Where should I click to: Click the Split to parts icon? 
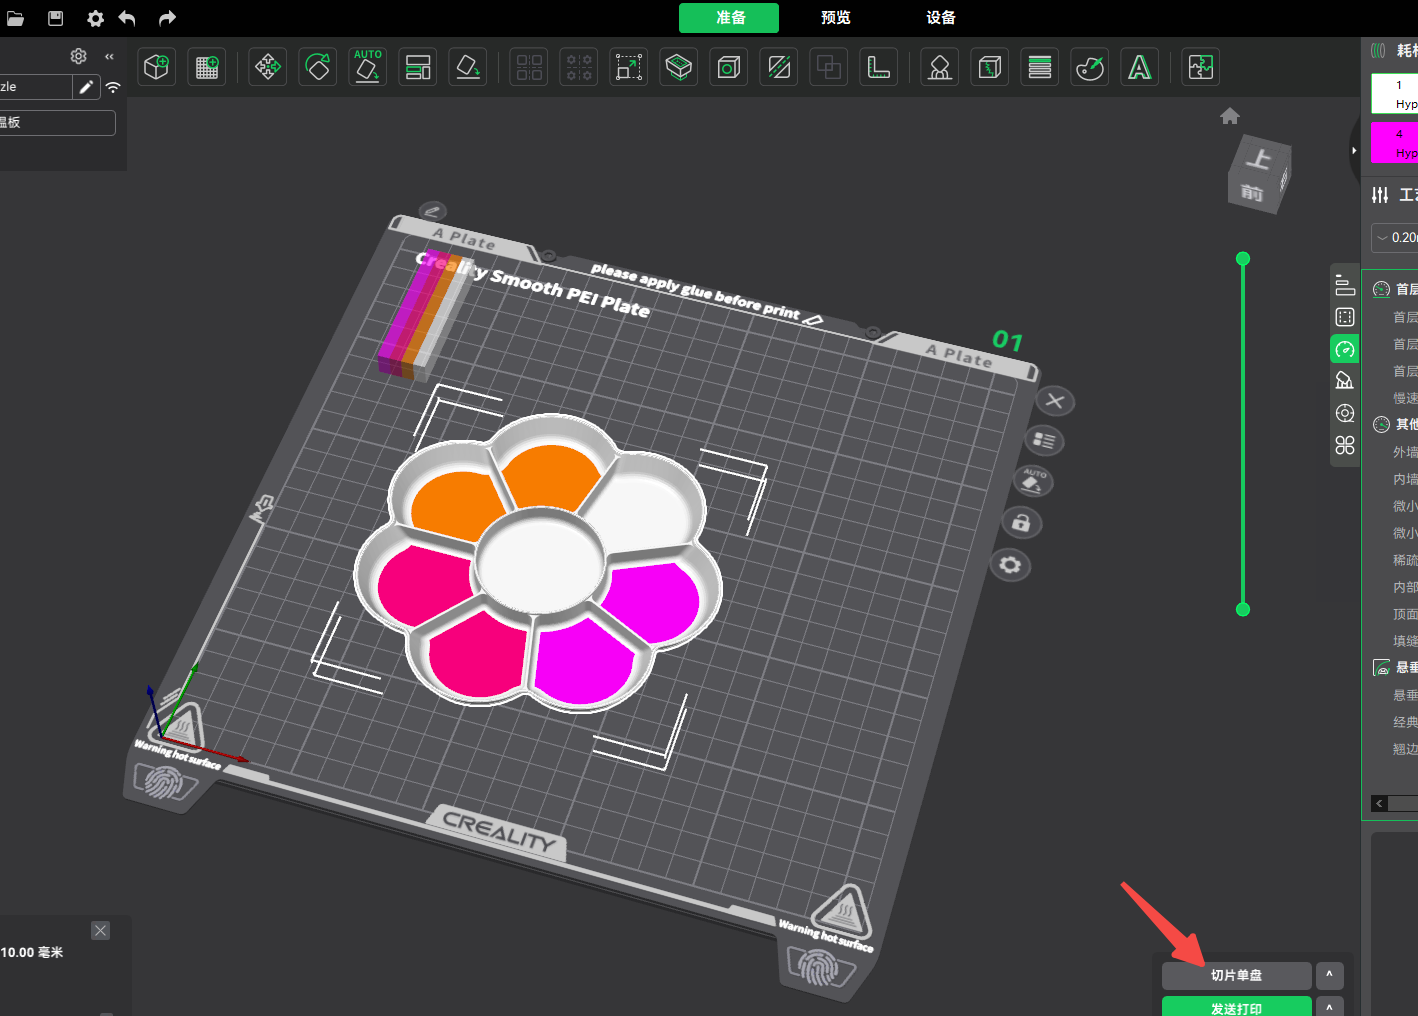[x=579, y=67]
